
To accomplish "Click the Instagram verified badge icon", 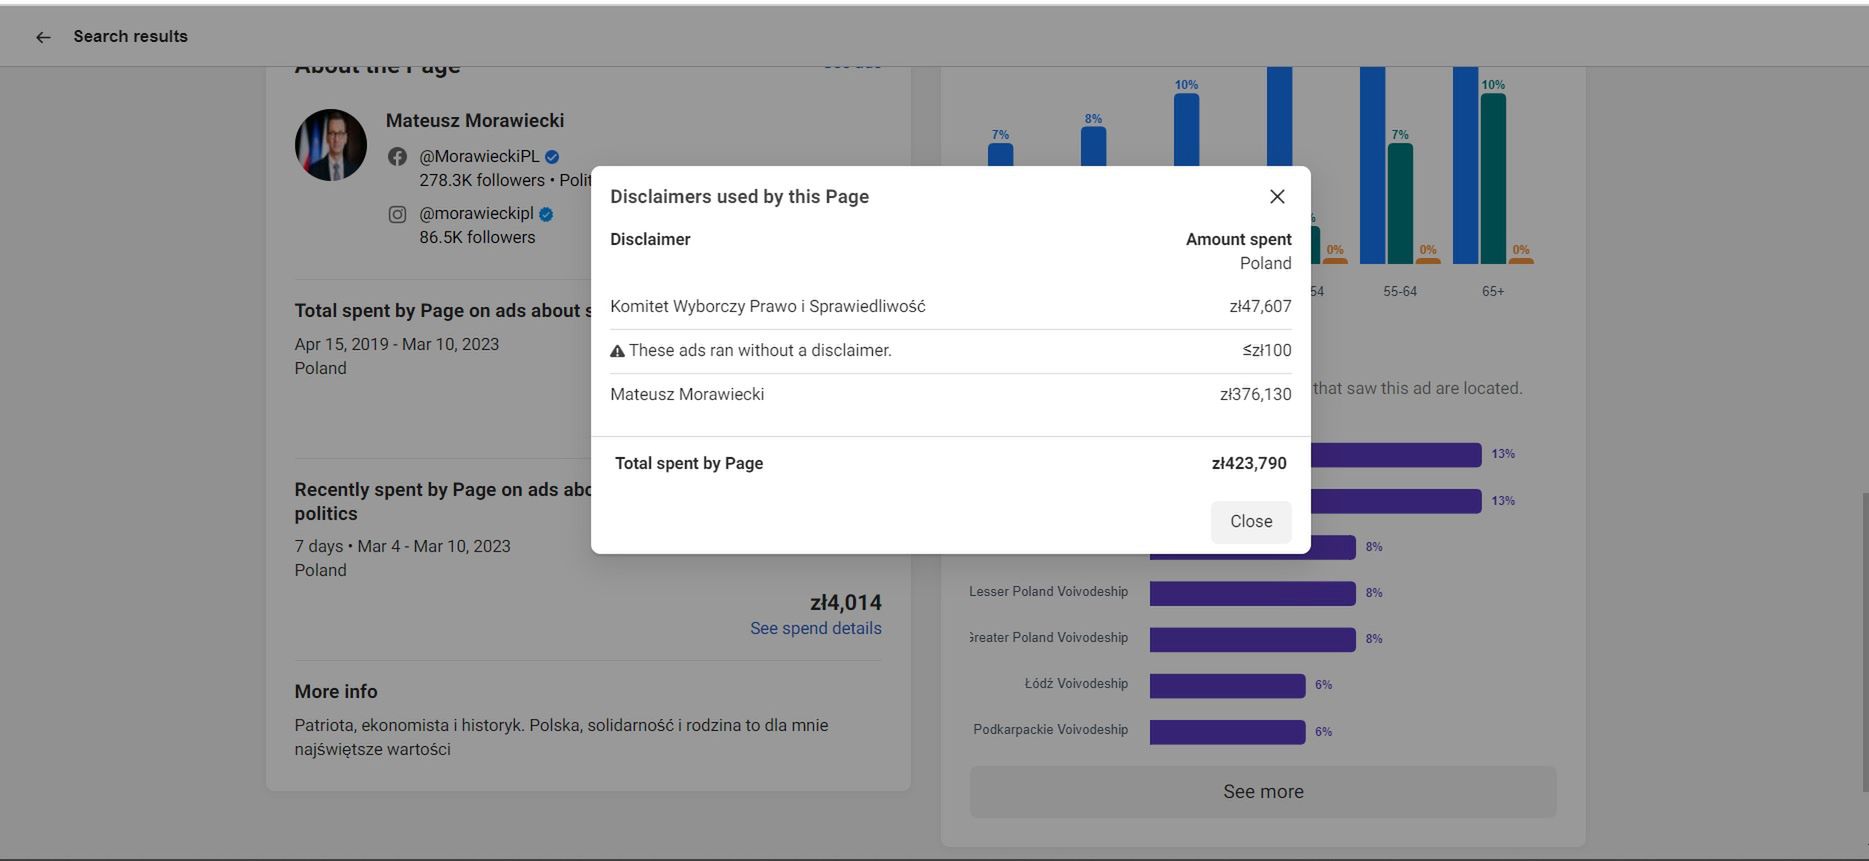I will (546, 214).
